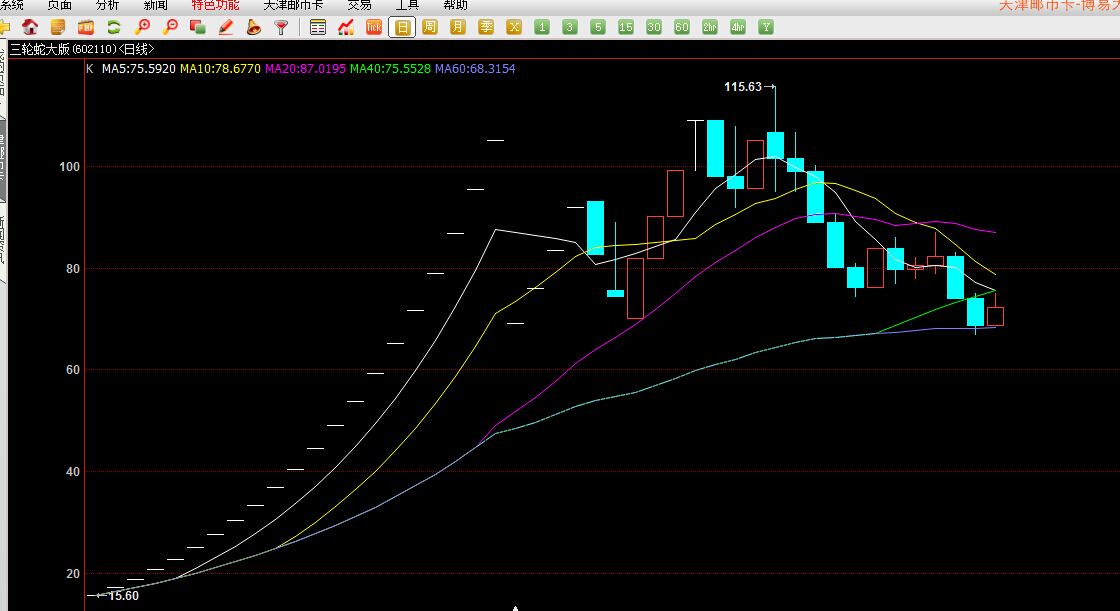Switch to 4-hour chart period
This screenshot has width=1120, height=611.
[x=738, y=27]
